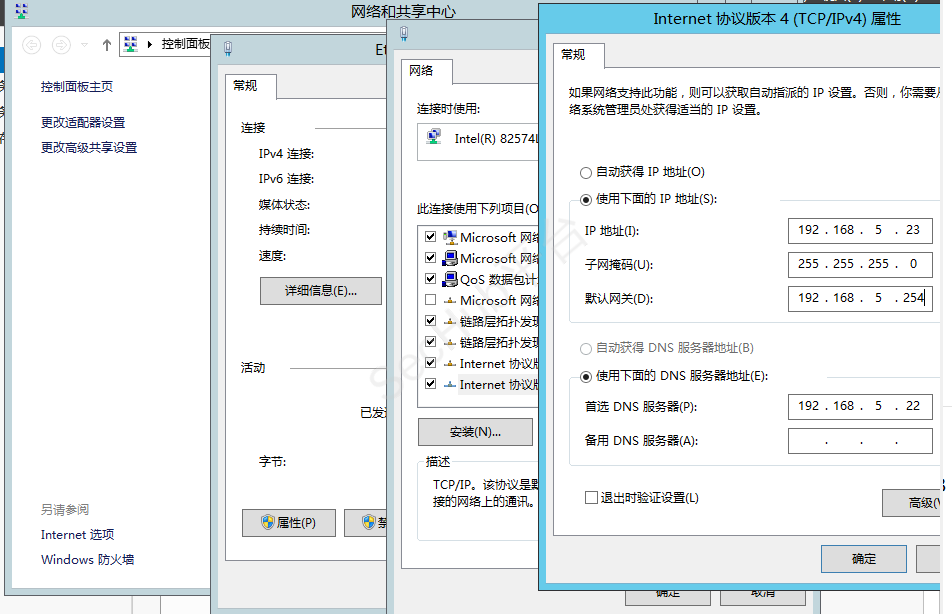Screen dimensions: 952x614
Task: Click the back navigation arrow
Action: pos(32,44)
